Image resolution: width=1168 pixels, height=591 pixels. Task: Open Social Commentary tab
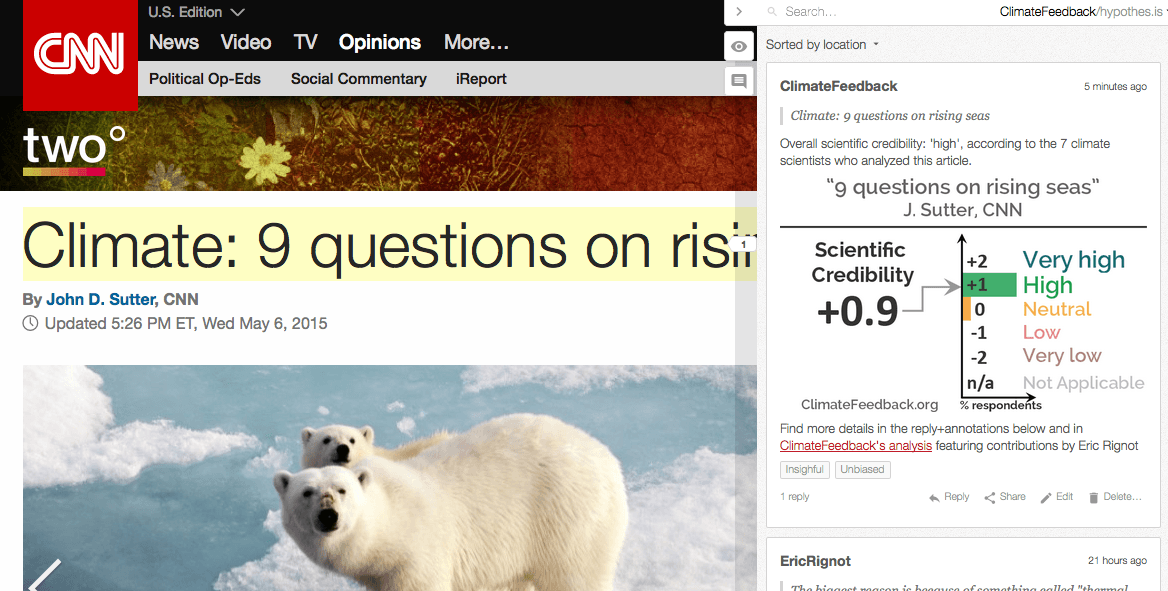tap(358, 79)
